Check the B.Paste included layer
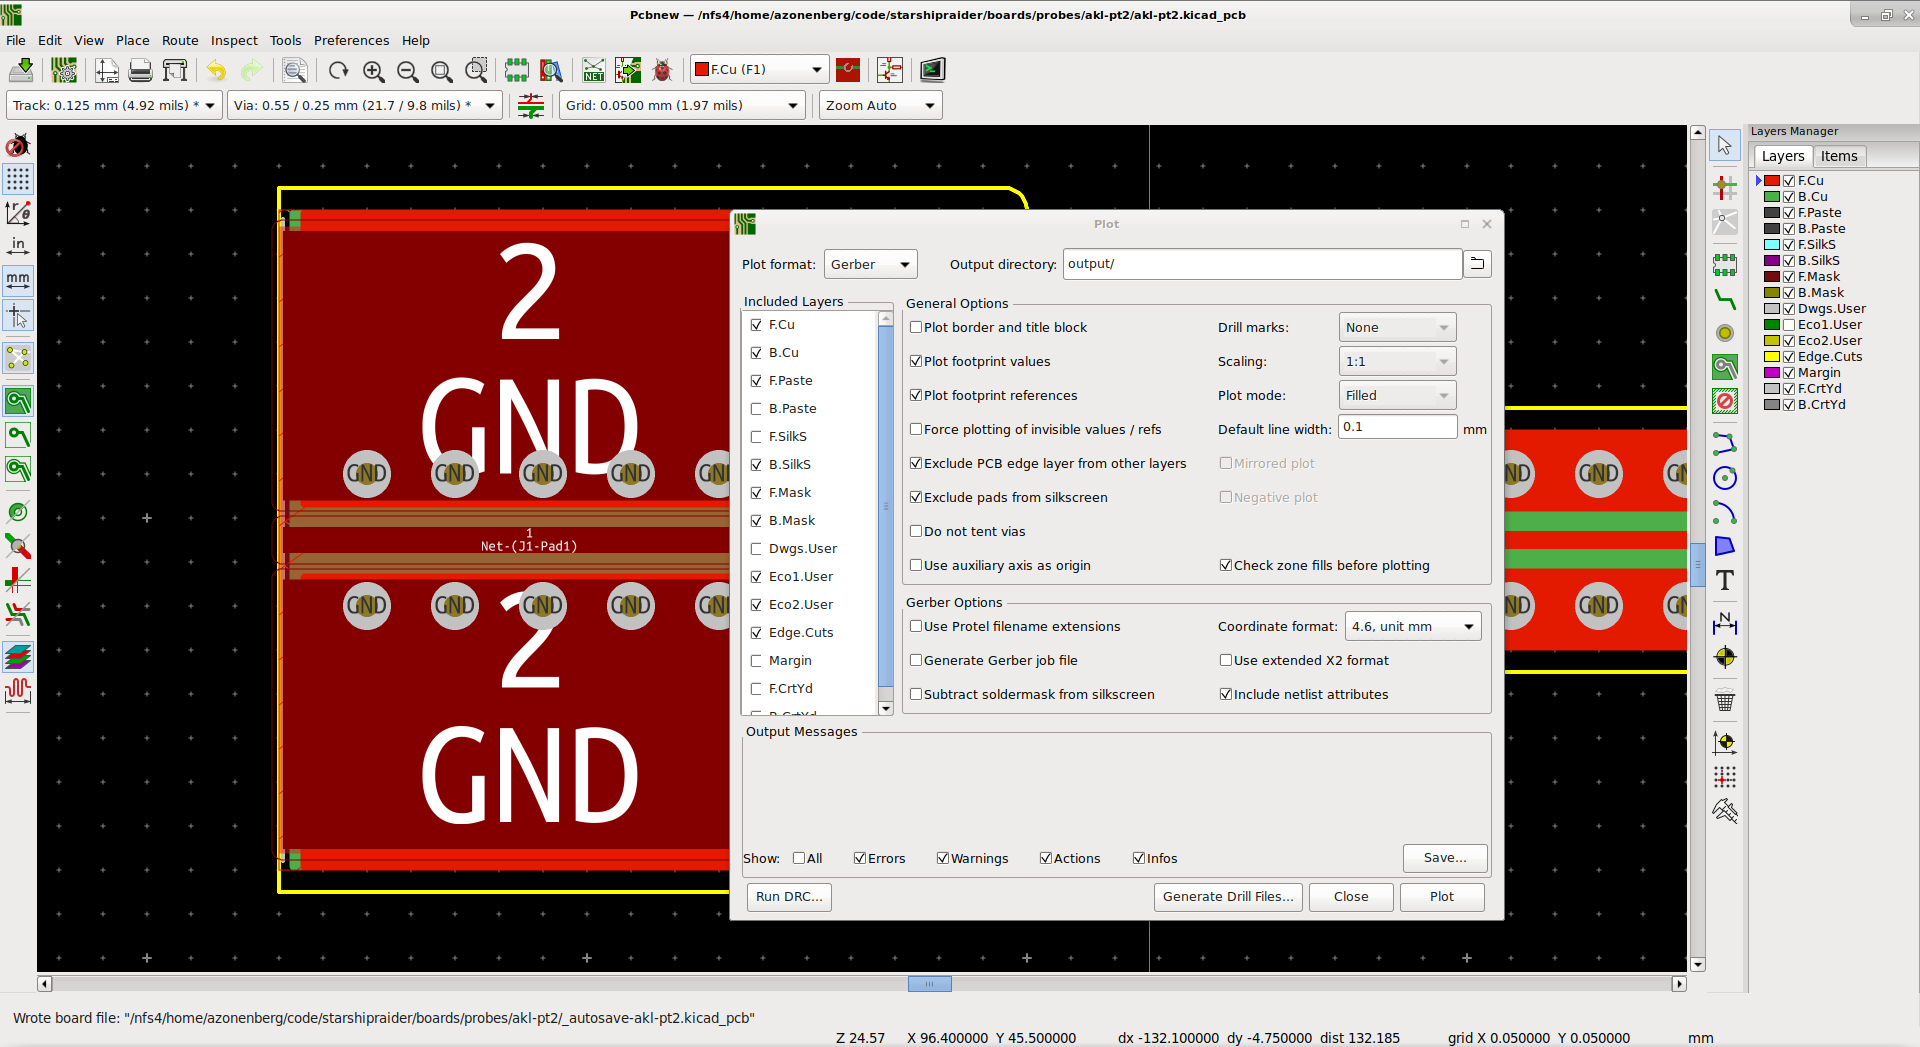This screenshot has height=1047, width=1920. pyautogui.click(x=756, y=408)
